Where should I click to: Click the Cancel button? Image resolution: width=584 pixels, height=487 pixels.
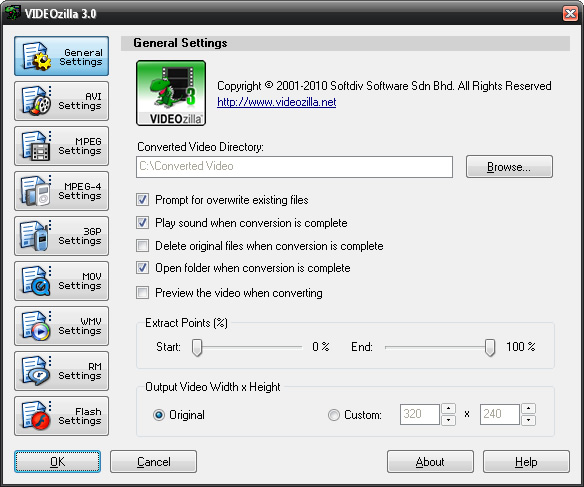pos(153,462)
